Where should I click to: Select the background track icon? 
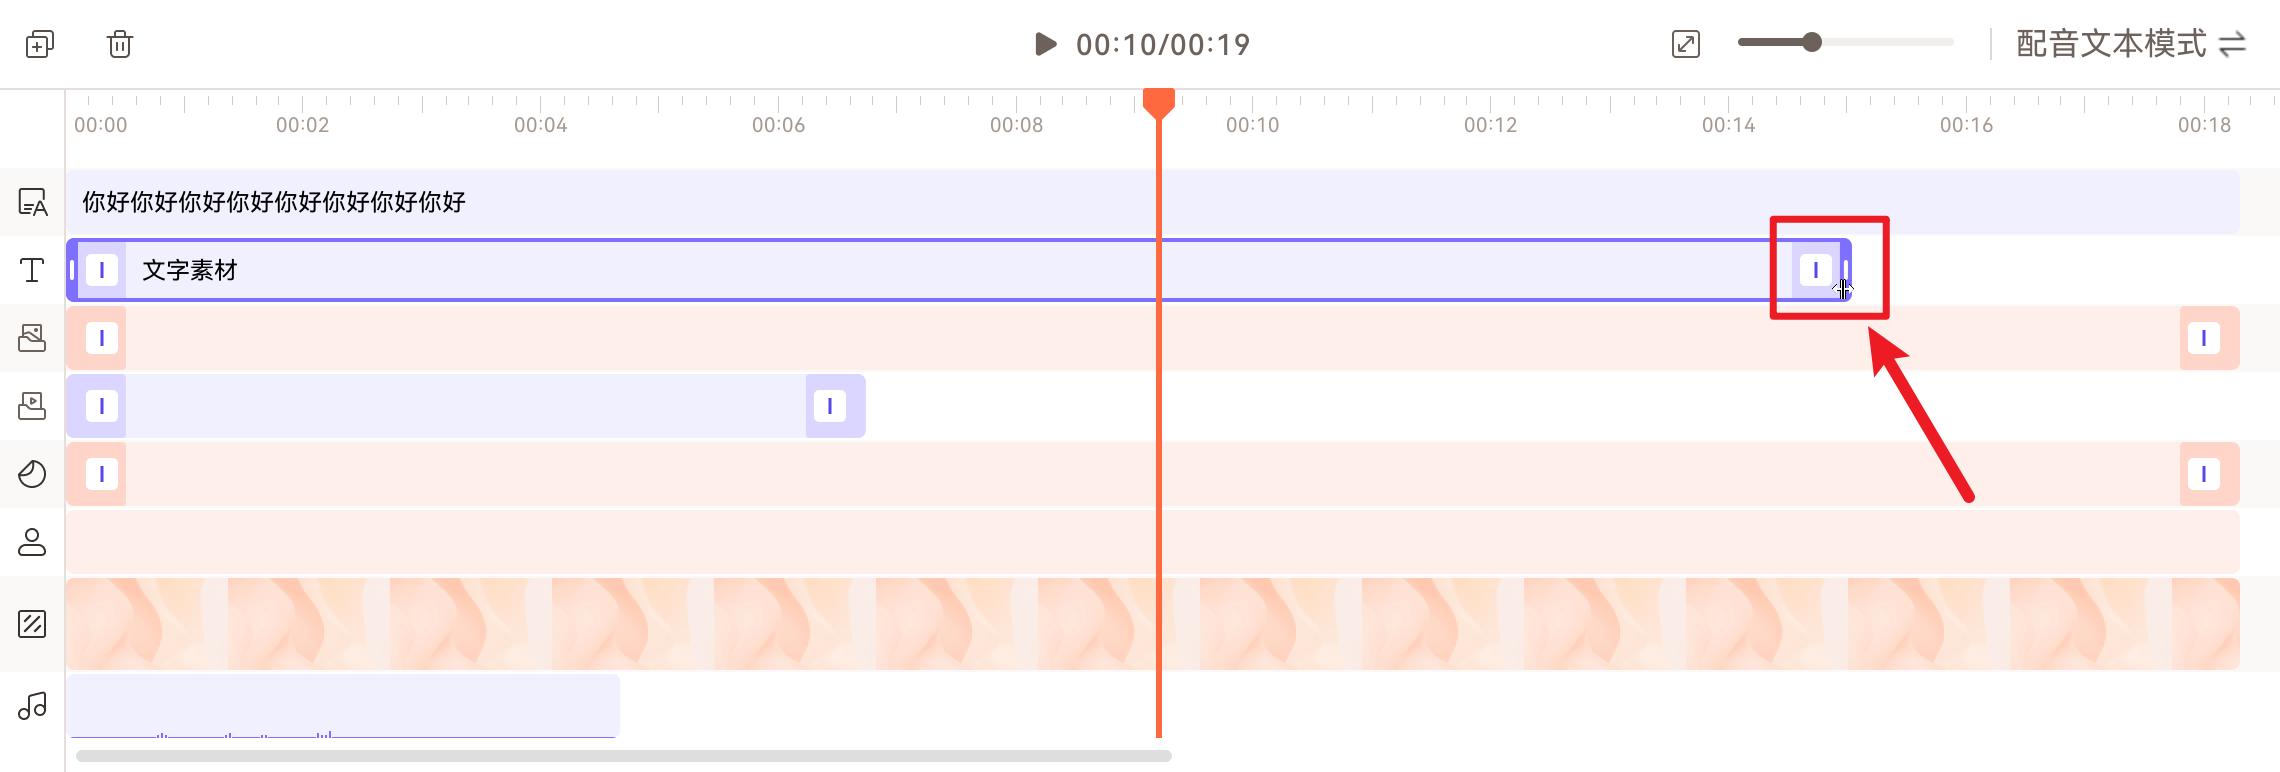(x=32, y=624)
